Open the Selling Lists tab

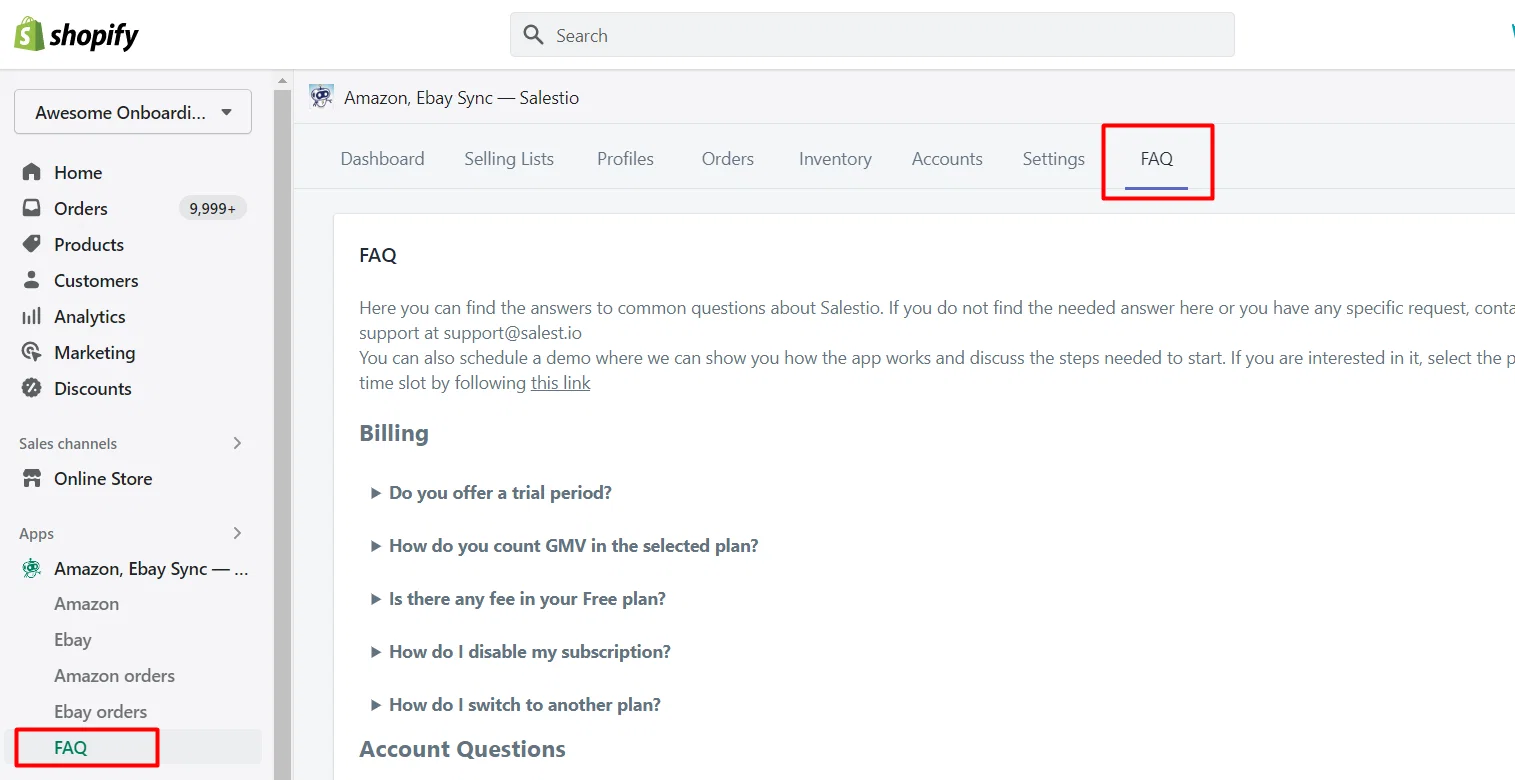[x=509, y=159]
